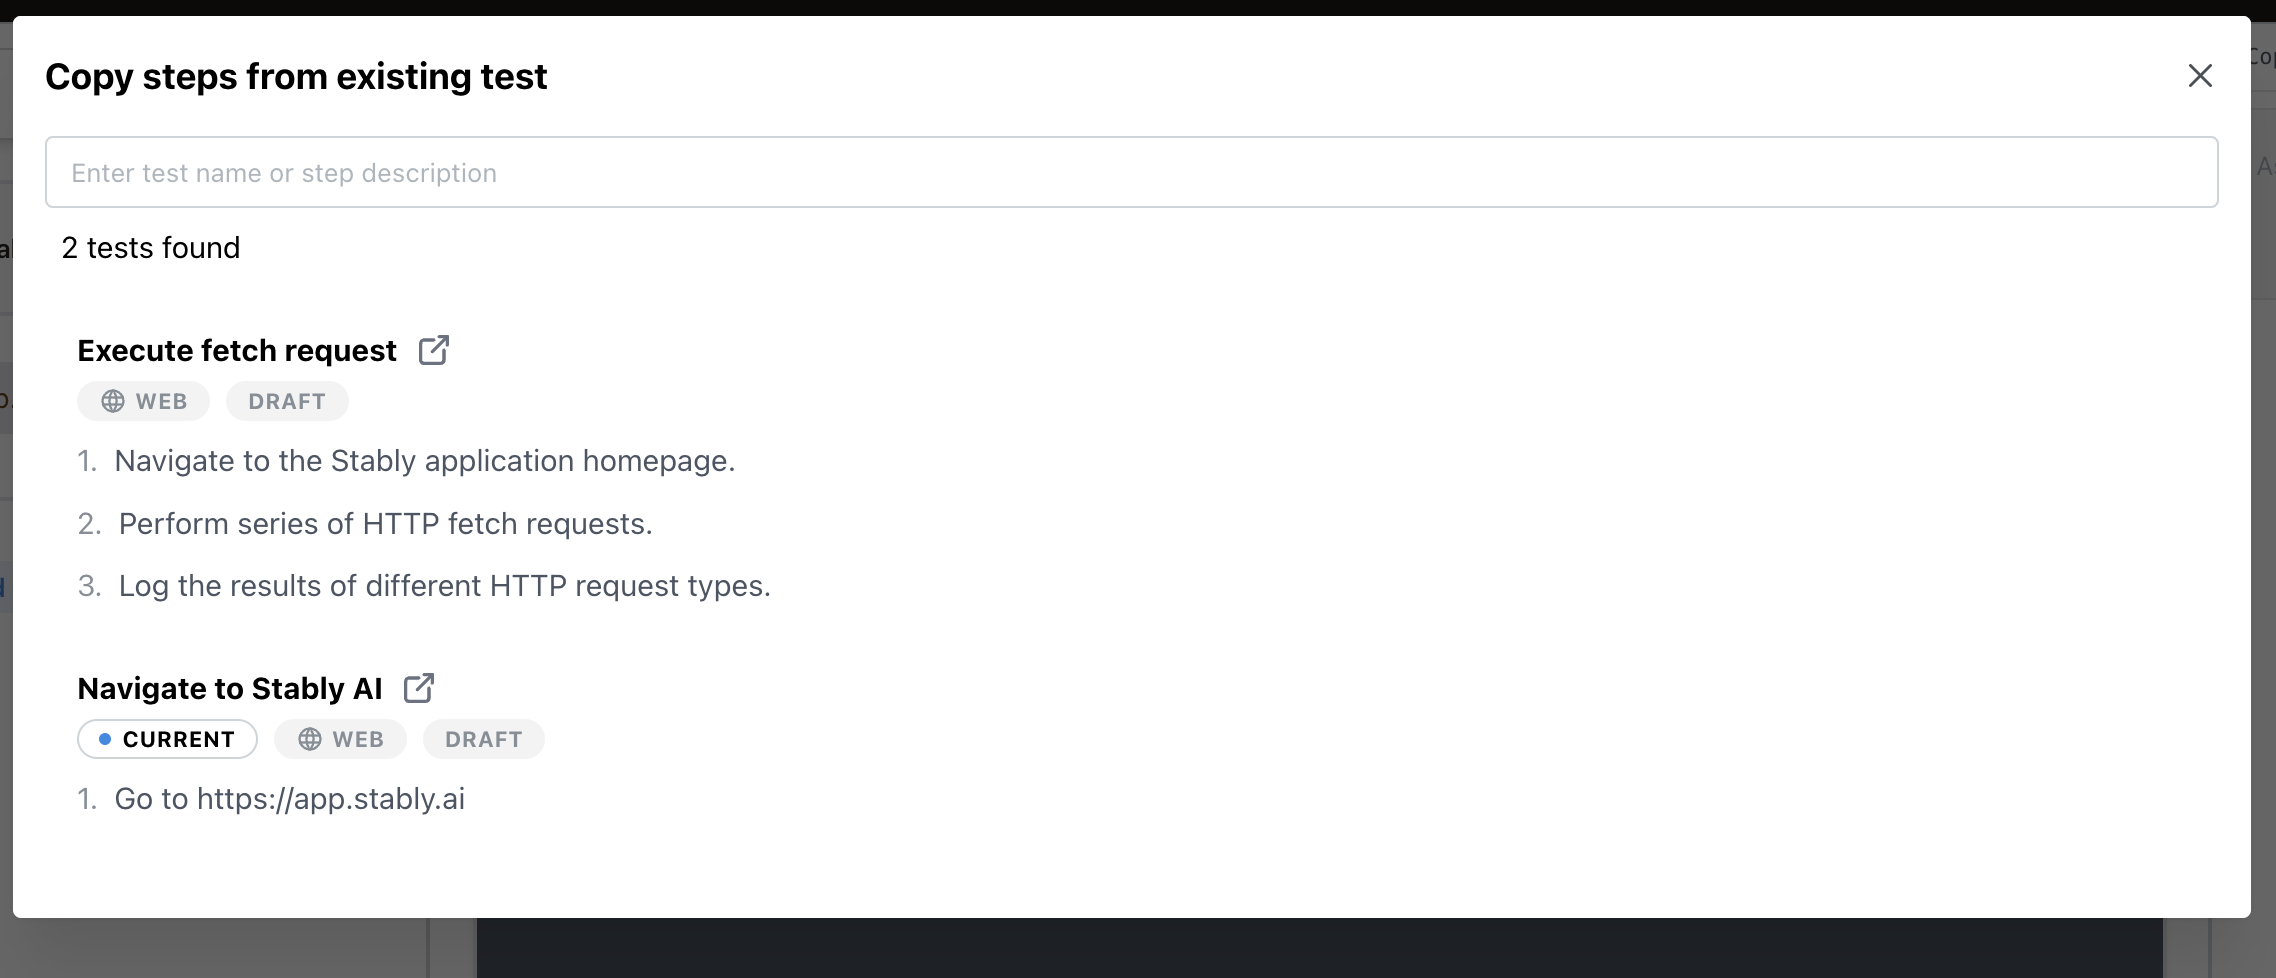The image size is (2276, 978).
Task: Click DRAFT badge under Navigate to Stably AI
Action: 484,739
